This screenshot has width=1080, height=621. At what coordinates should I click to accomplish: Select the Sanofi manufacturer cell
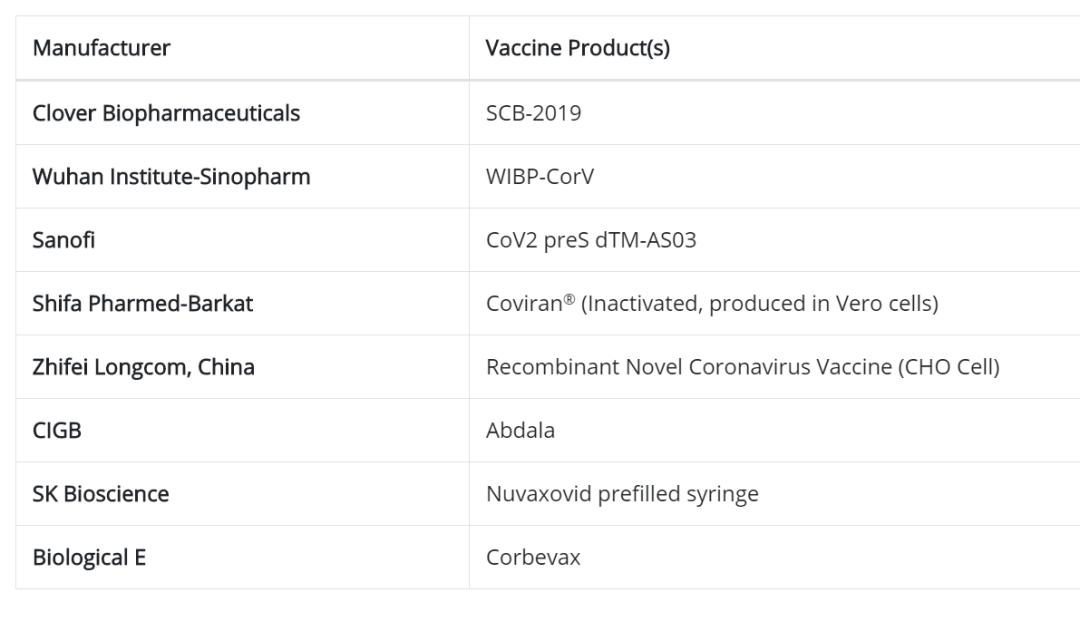pyautogui.click(x=64, y=240)
